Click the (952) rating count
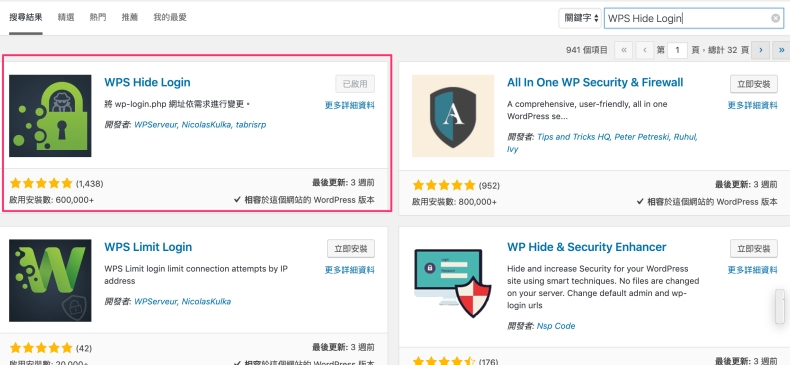Image resolution: width=790 pixels, height=365 pixels. (x=489, y=186)
